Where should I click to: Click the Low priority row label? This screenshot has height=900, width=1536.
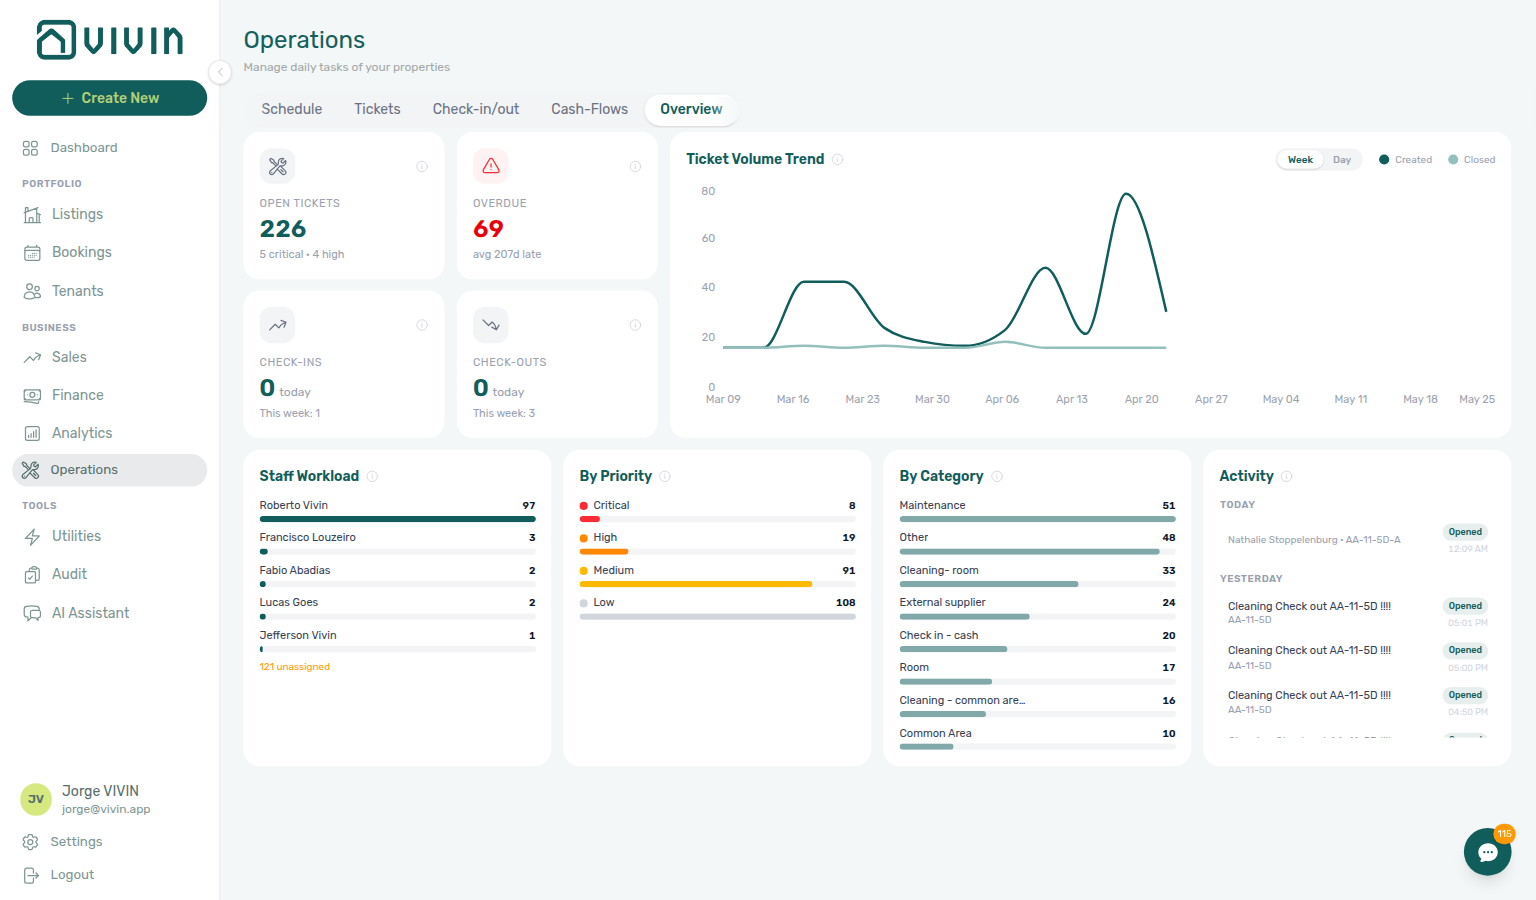click(604, 603)
